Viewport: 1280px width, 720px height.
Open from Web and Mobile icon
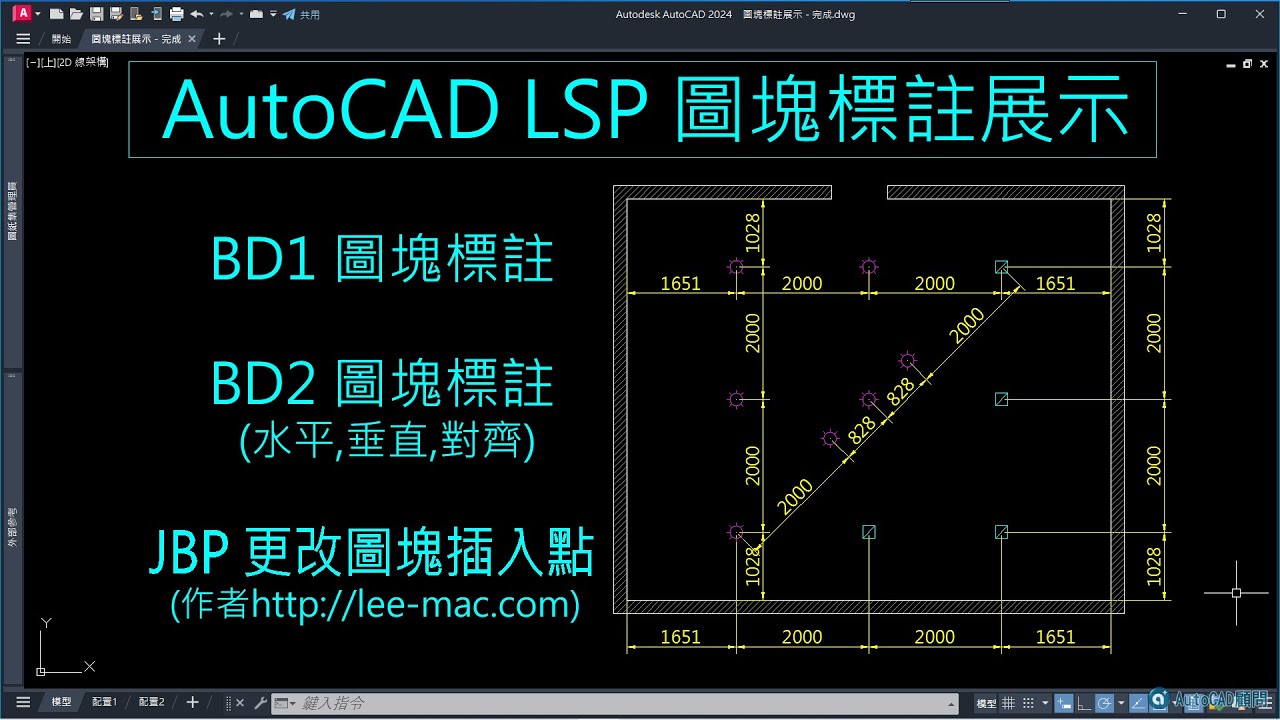click(x=137, y=14)
